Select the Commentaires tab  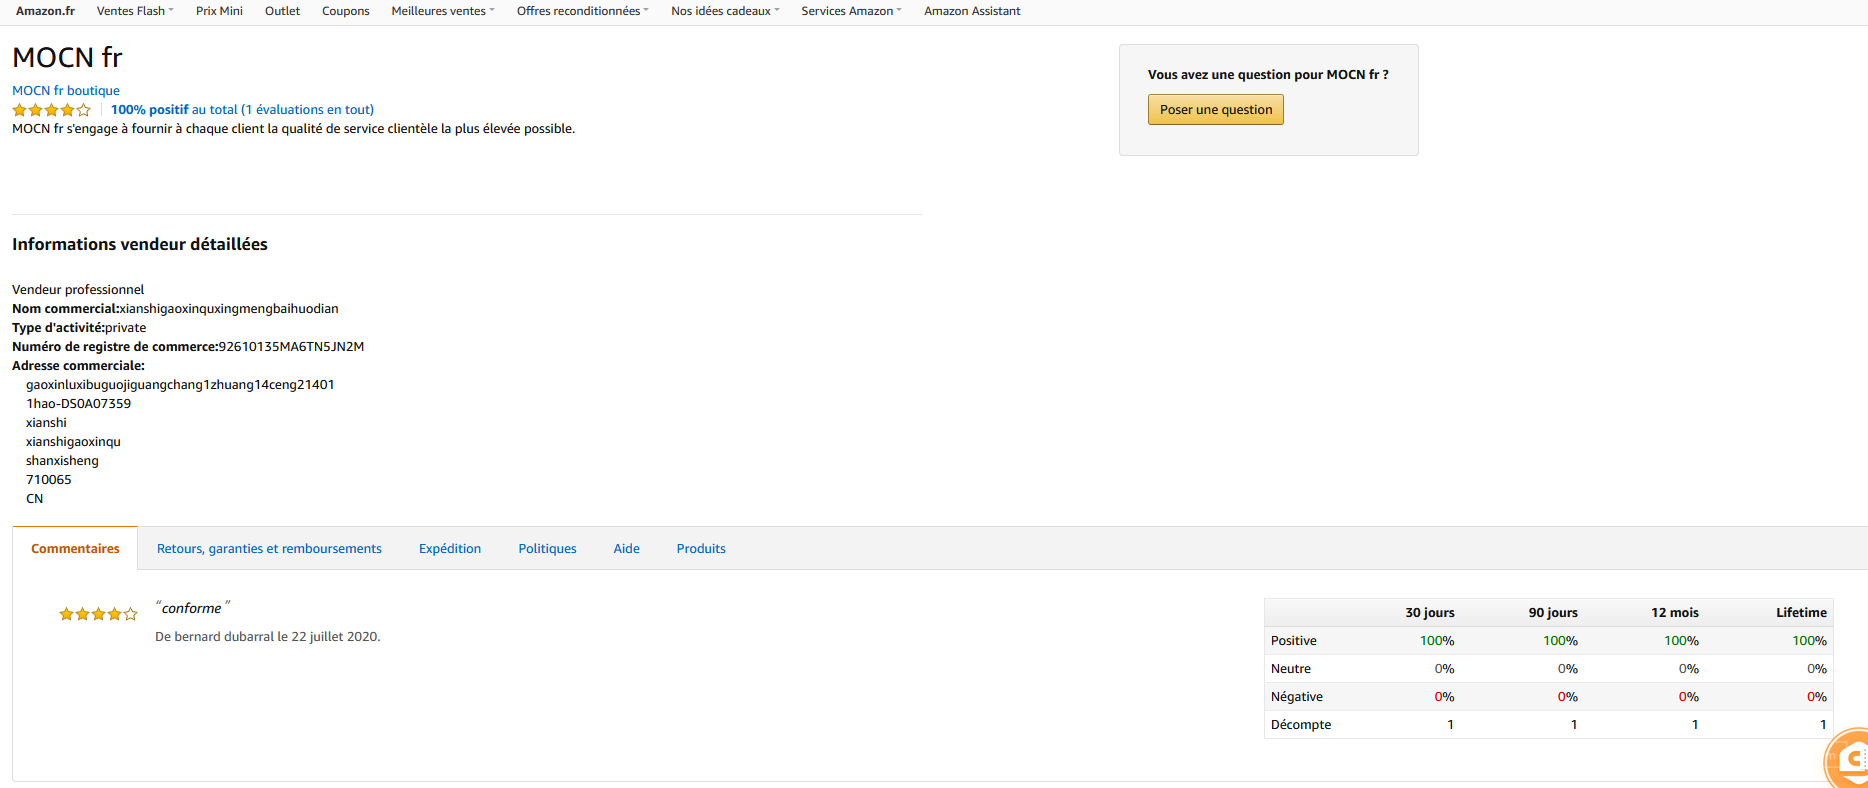click(75, 549)
